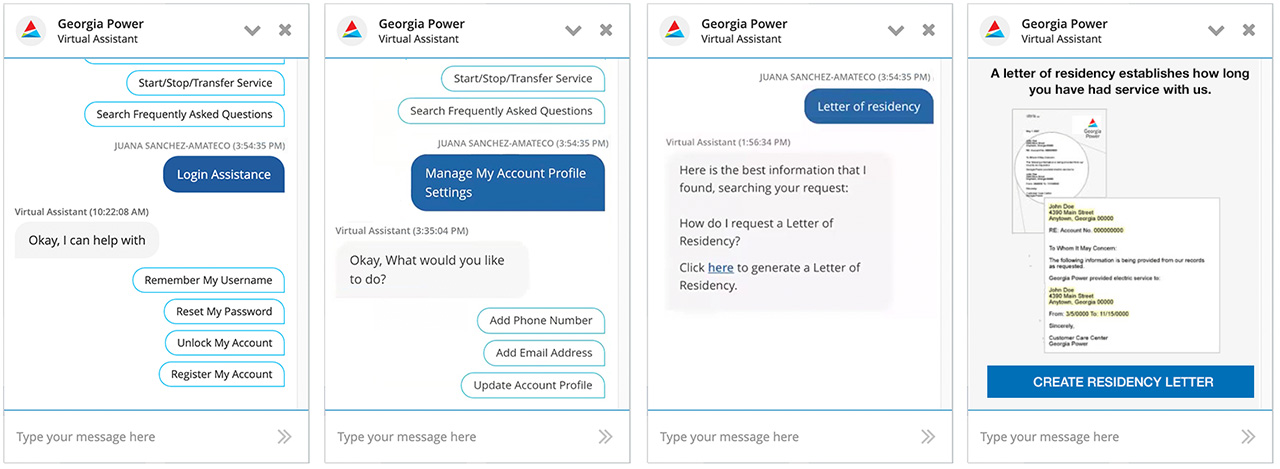1280x469 pixels.
Task: Pick Add Email Address option
Action: coord(544,352)
